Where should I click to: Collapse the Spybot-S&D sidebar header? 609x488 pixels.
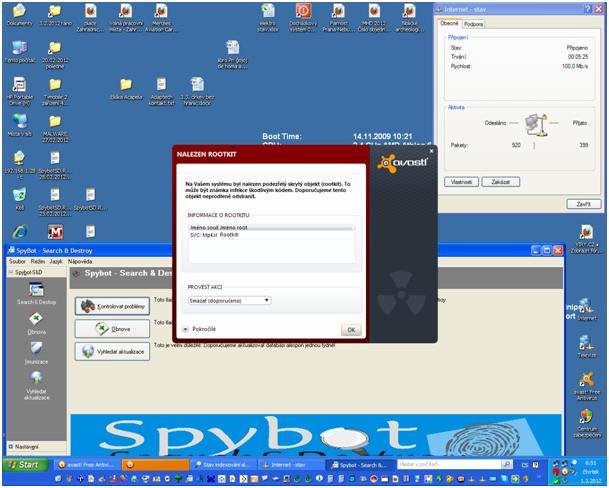[x=36, y=272]
